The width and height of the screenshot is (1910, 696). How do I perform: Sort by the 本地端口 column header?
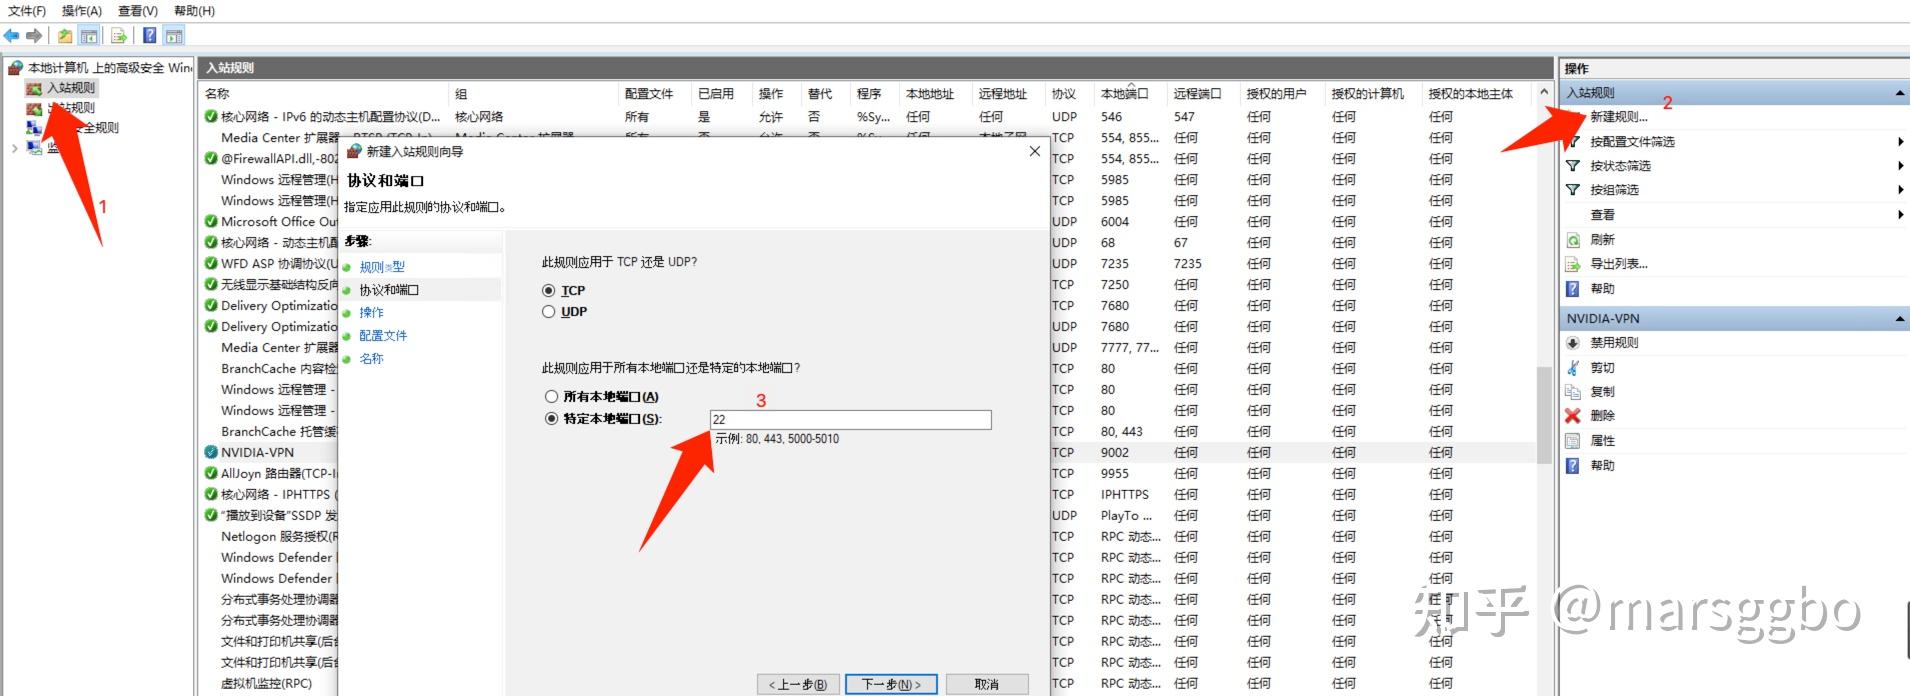coord(1129,94)
